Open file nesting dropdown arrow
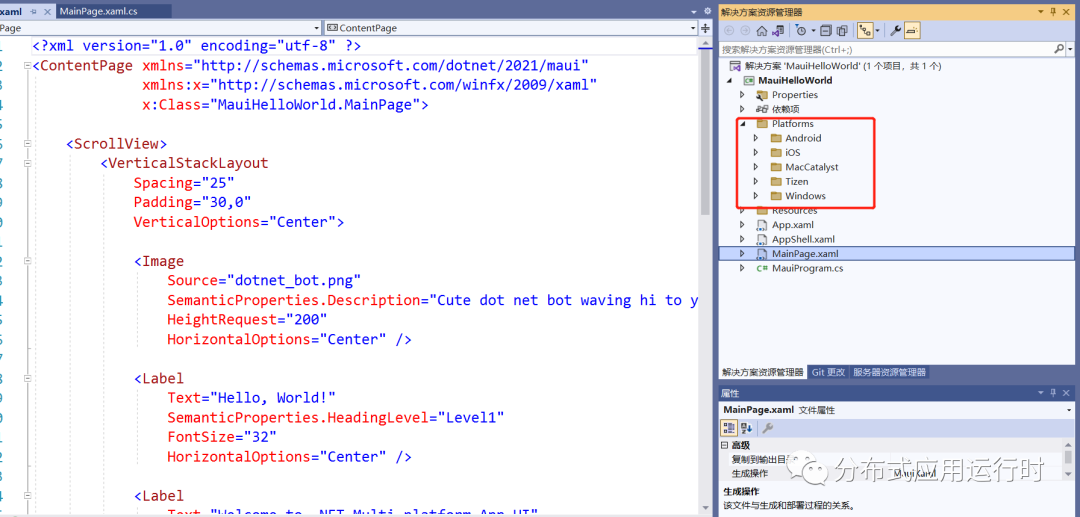This screenshot has height=517, width=1080. 878,30
